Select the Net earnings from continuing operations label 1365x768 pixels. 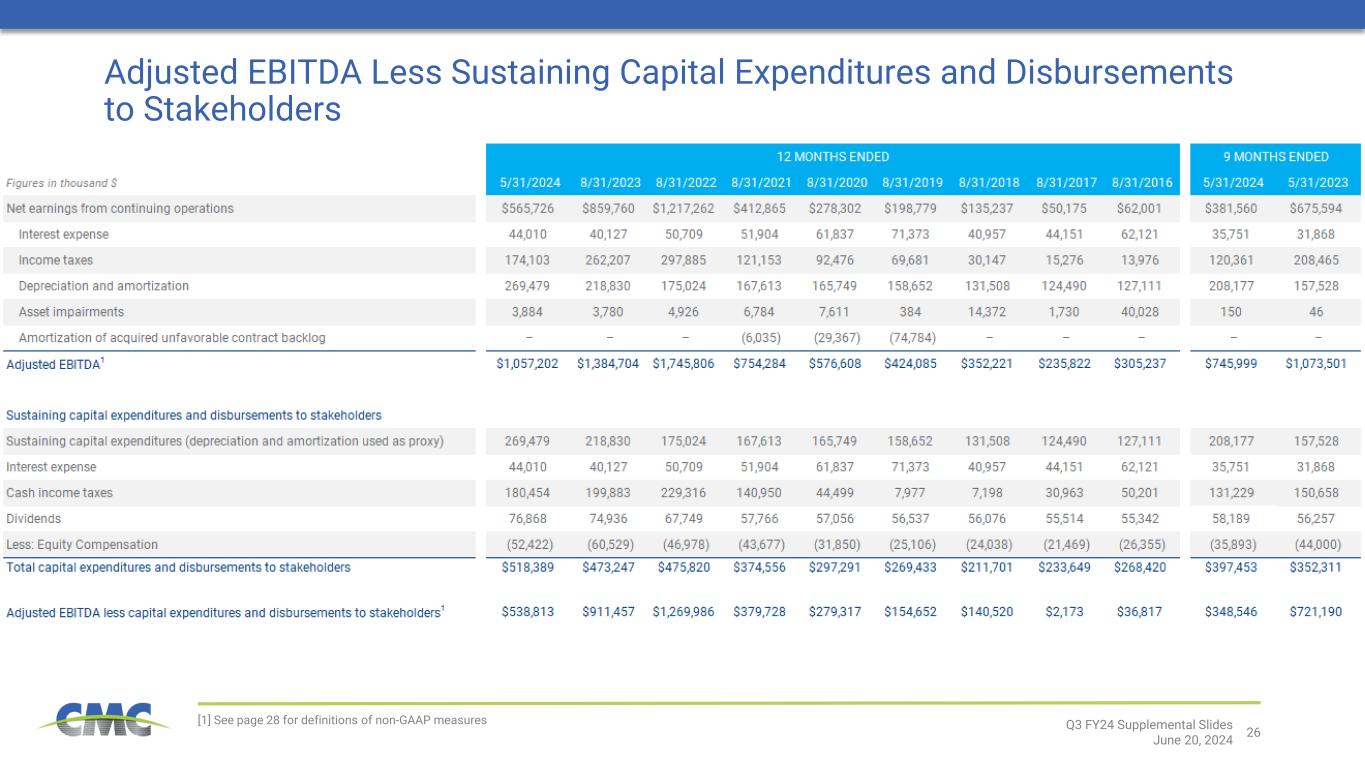[x=120, y=209]
